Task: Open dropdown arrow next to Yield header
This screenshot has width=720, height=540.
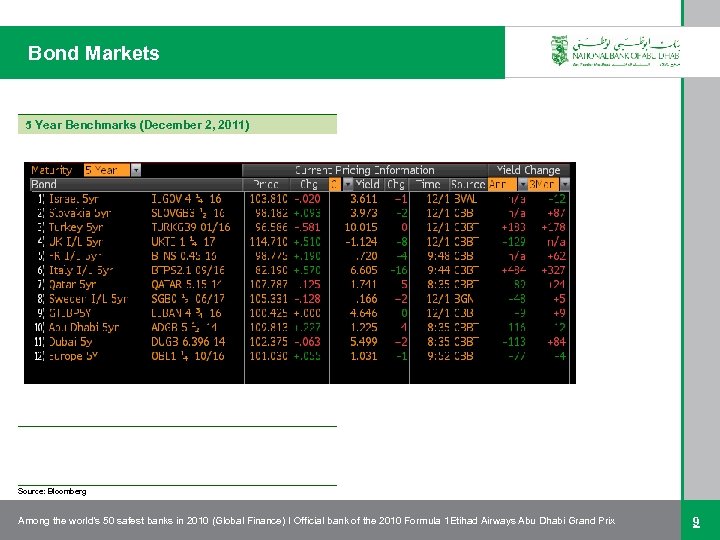Action: [348, 184]
